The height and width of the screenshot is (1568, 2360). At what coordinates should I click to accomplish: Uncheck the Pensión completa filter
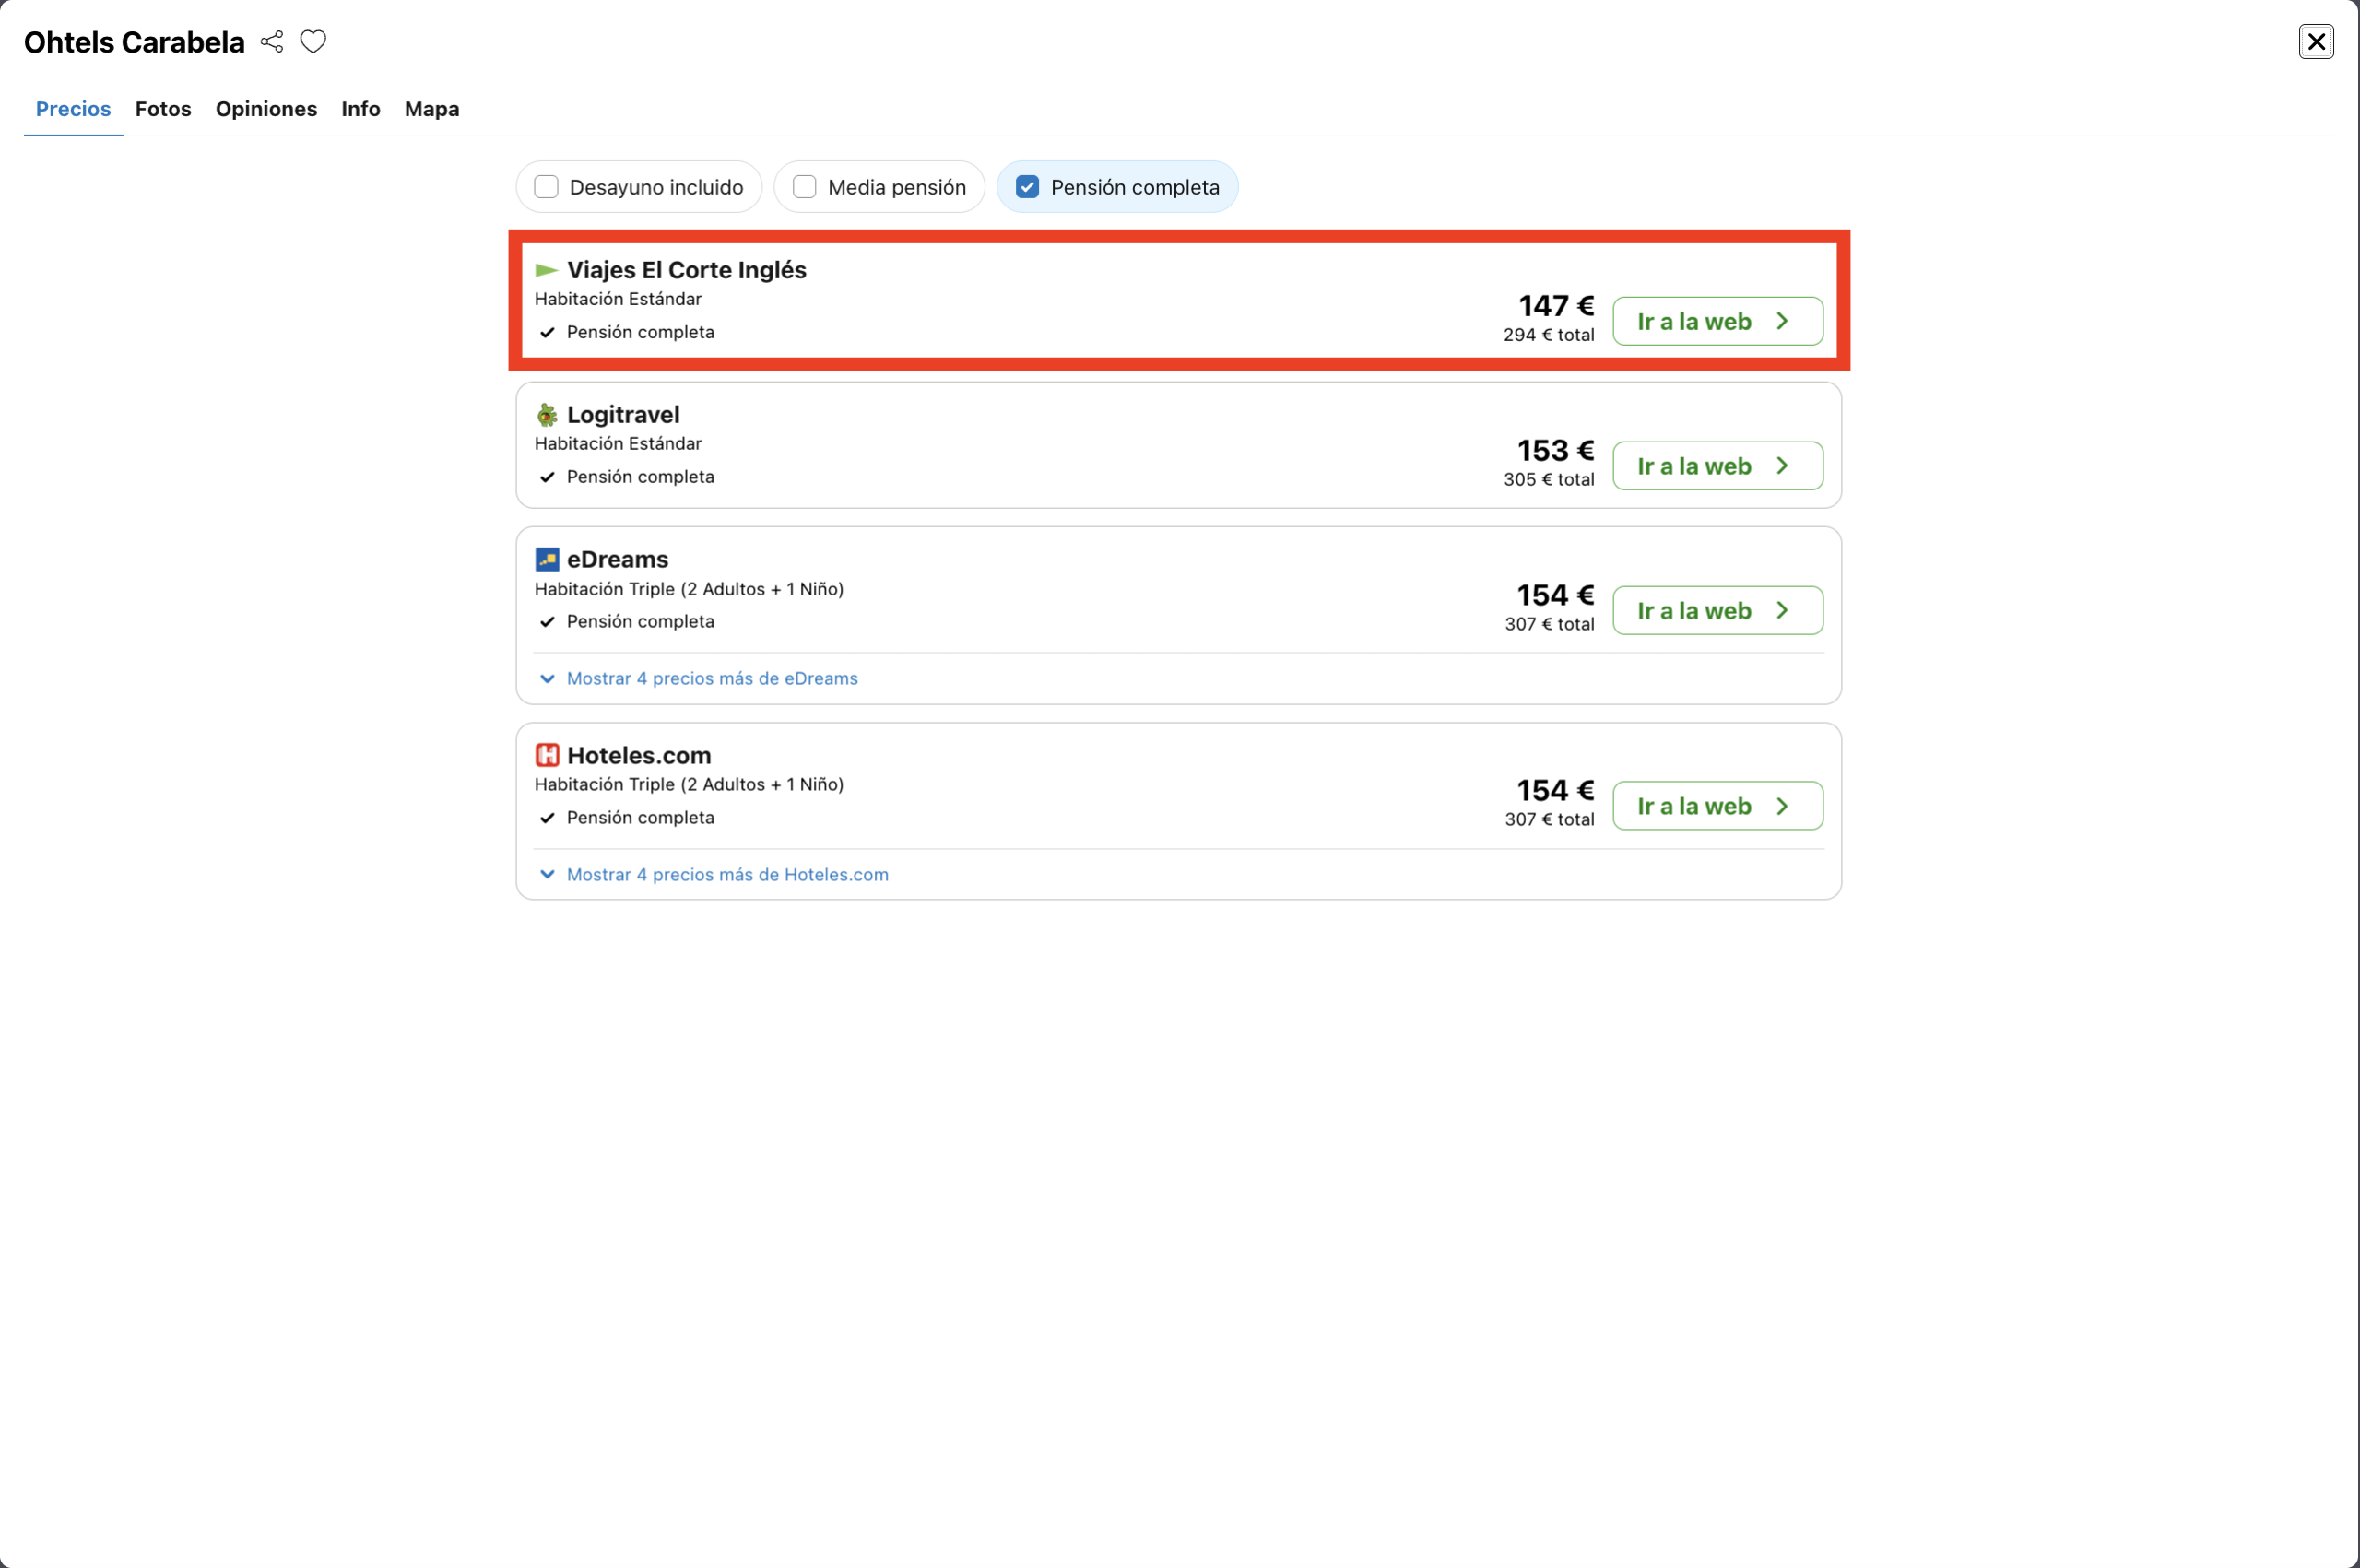pos(1027,187)
